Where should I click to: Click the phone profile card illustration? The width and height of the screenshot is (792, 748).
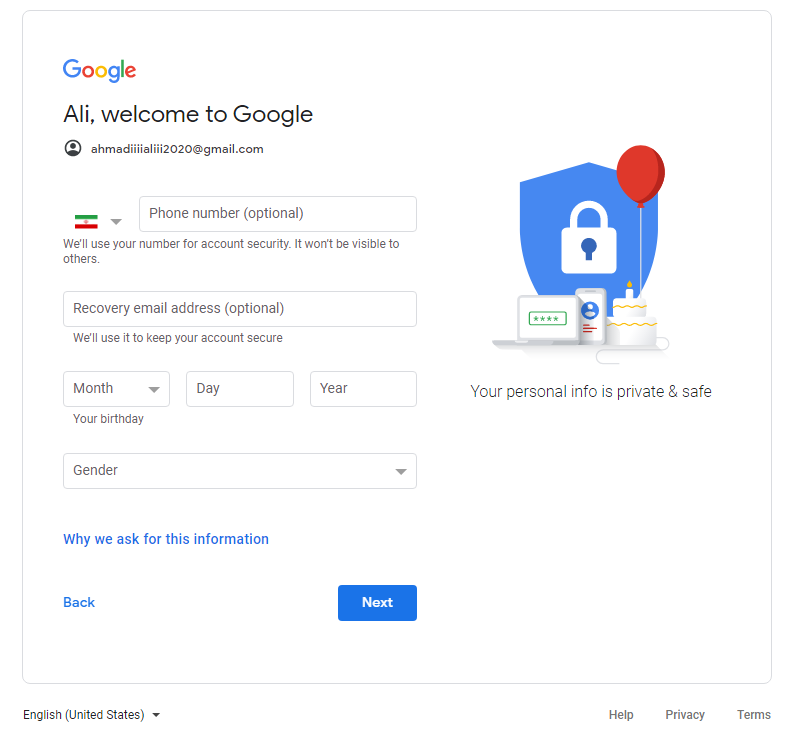click(x=590, y=316)
